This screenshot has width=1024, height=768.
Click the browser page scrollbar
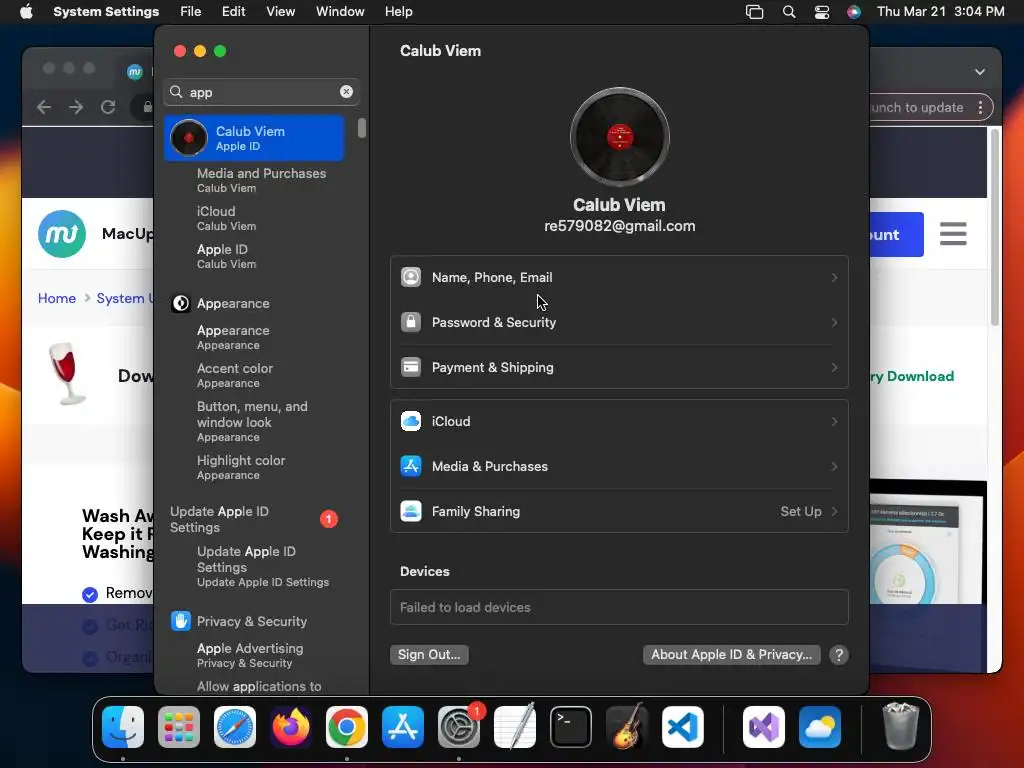click(995, 227)
